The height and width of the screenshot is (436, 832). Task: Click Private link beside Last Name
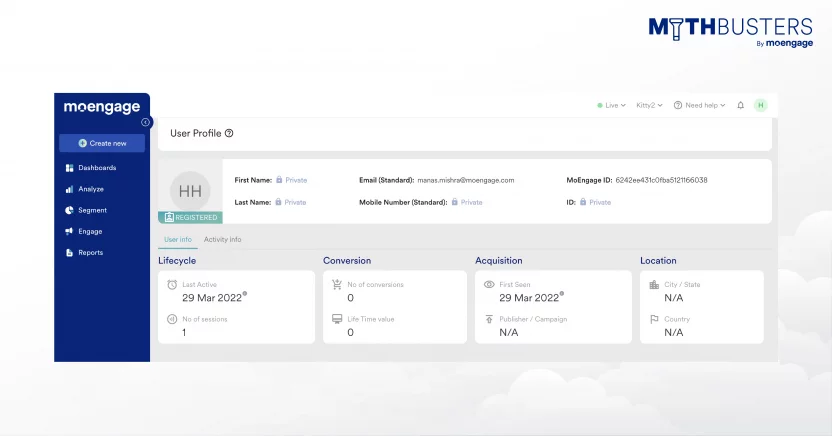pyautogui.click(x=295, y=203)
